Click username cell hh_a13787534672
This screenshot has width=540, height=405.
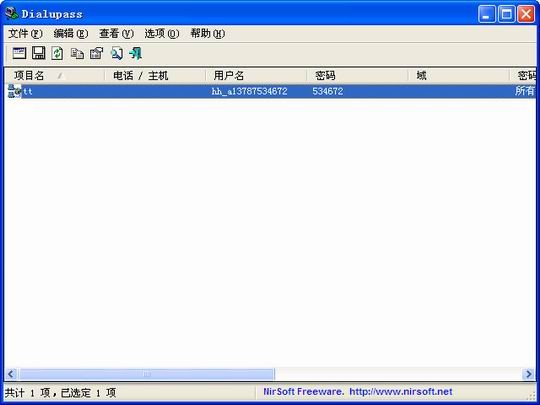tap(249, 91)
